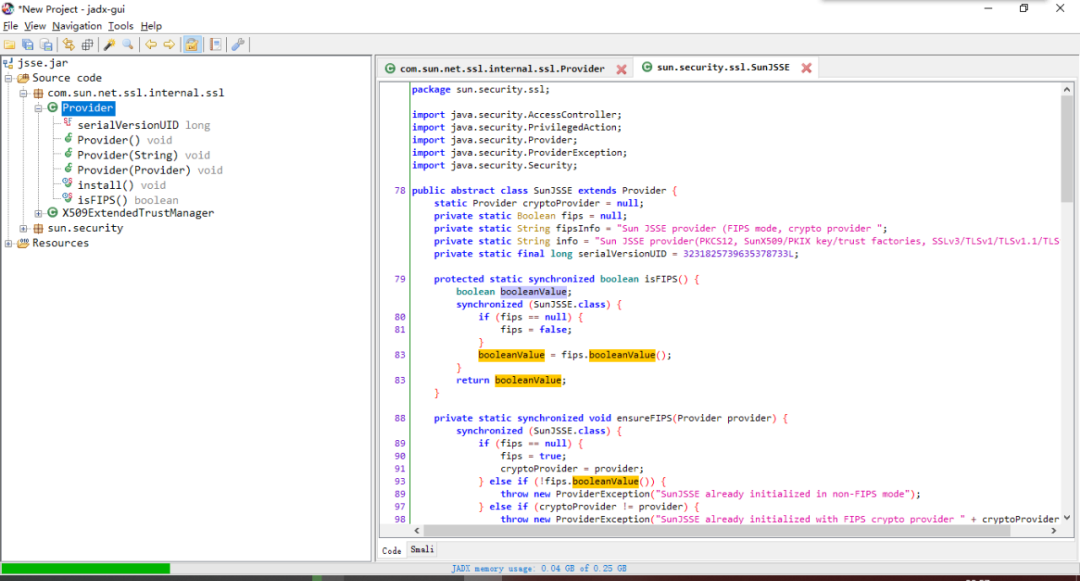This screenshot has width=1080, height=581.
Task: Collapse the com.sun.net.ssl.internal.ssl package
Action: (23, 93)
